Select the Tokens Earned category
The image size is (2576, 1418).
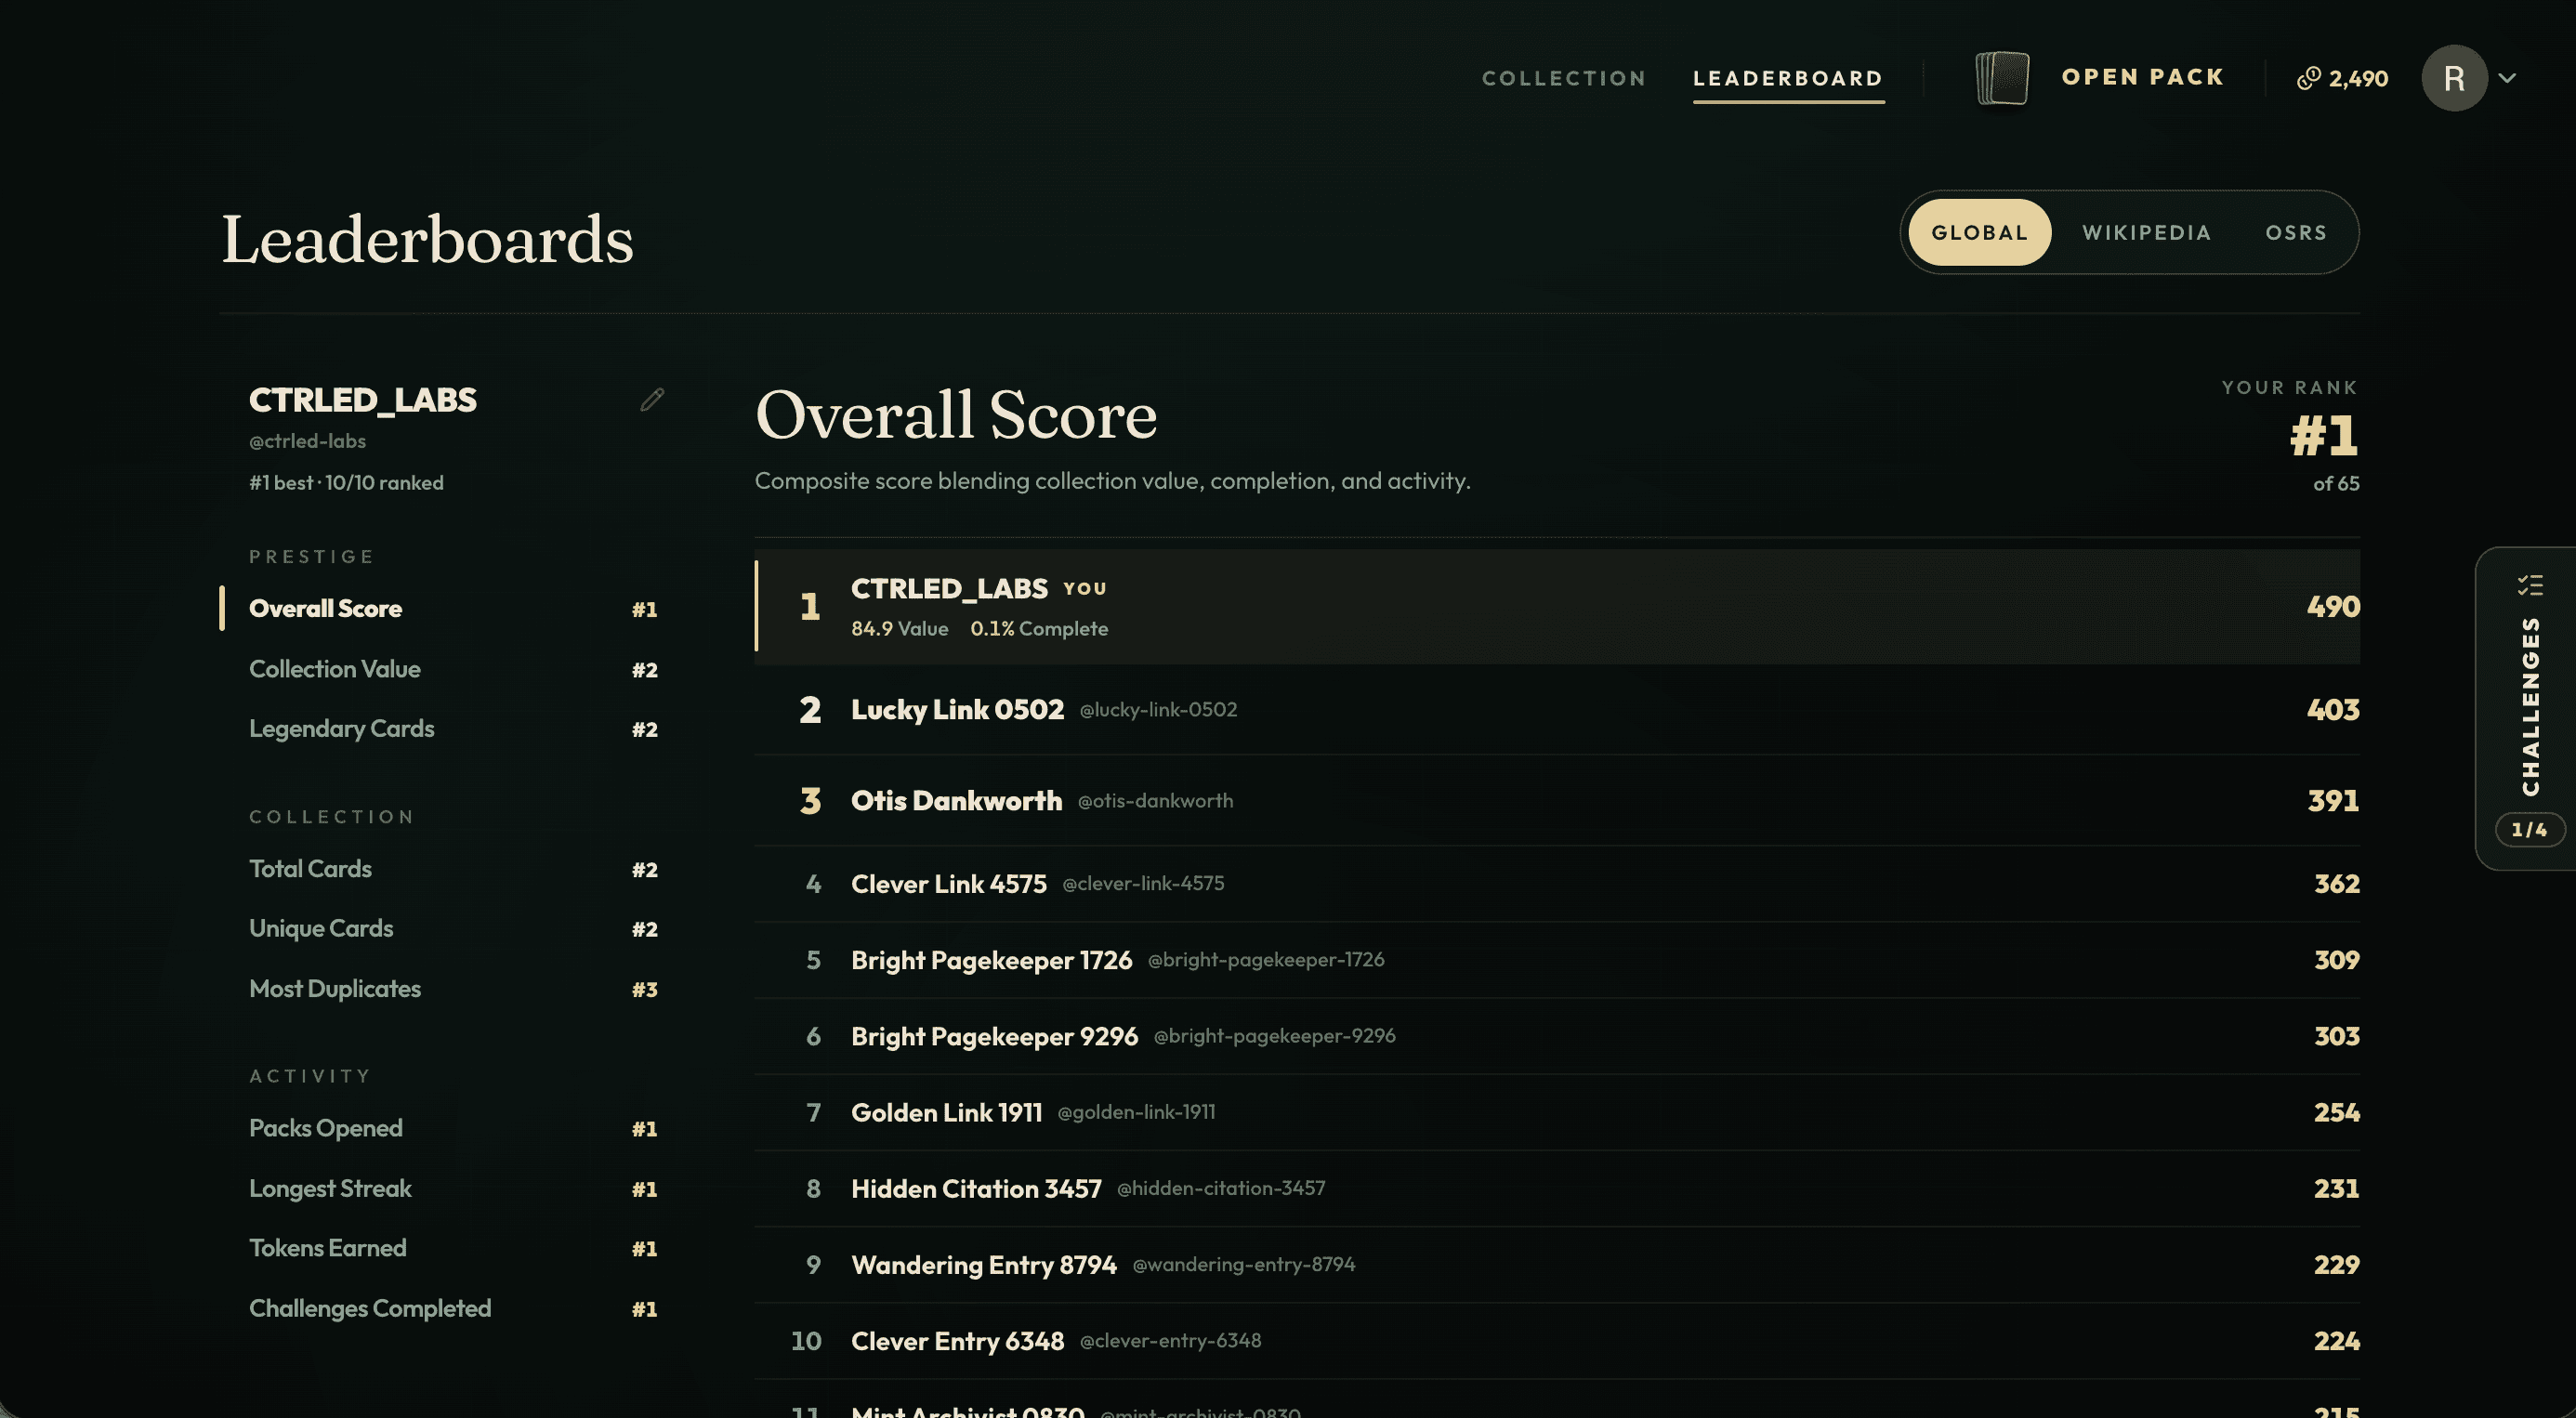pyautogui.click(x=452, y=1249)
